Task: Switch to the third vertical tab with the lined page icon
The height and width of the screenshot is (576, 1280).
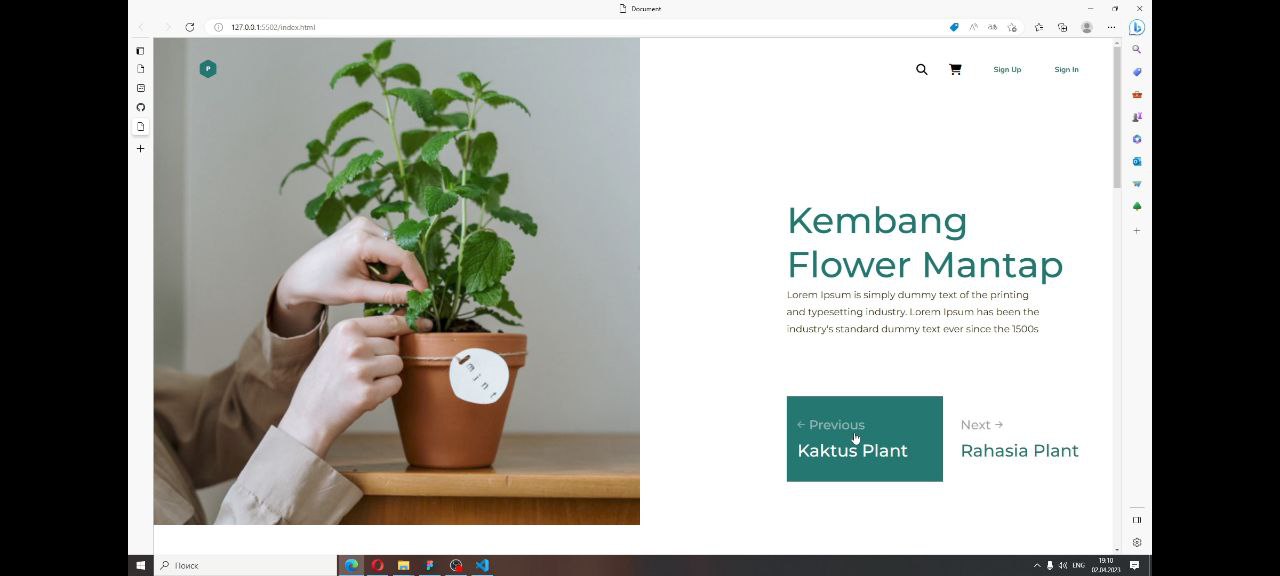Action: [141, 88]
